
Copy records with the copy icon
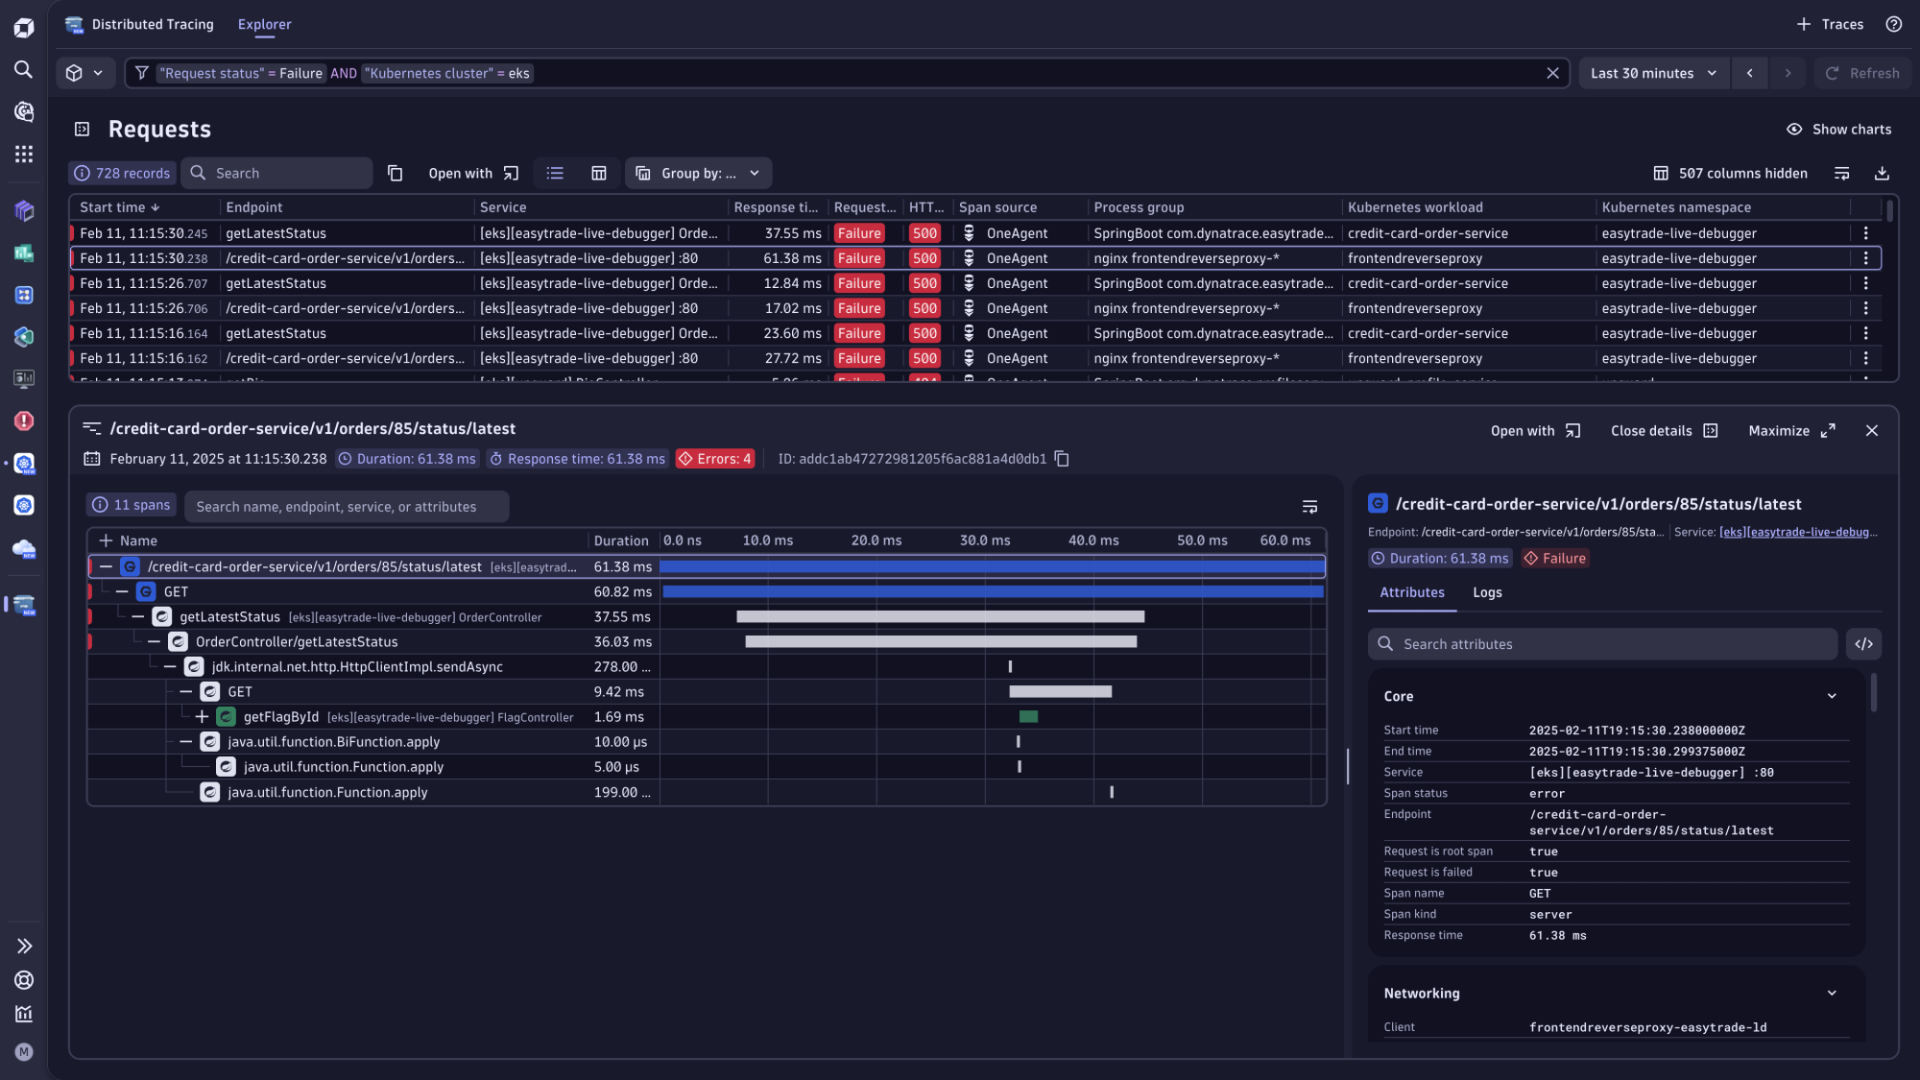(x=395, y=173)
